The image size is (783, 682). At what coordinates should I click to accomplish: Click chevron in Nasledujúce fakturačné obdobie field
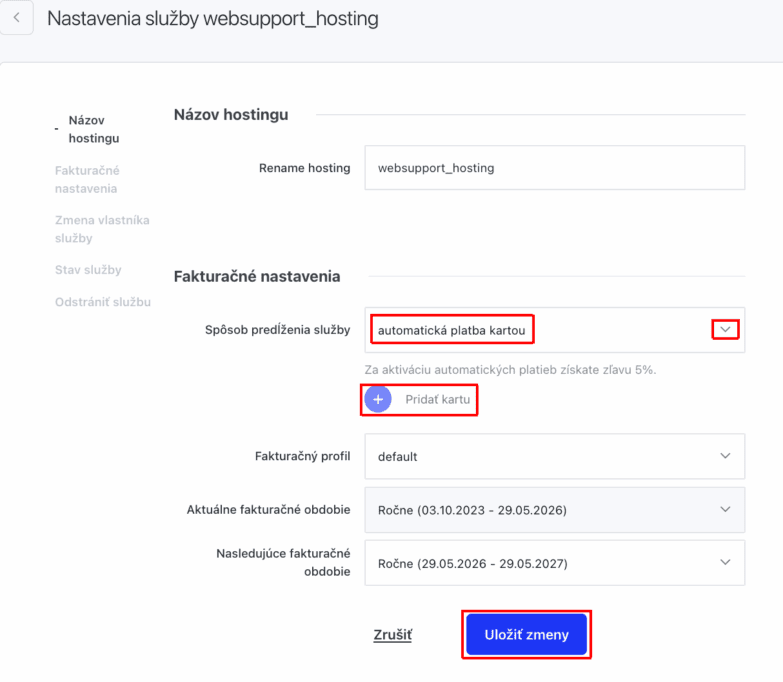click(726, 563)
